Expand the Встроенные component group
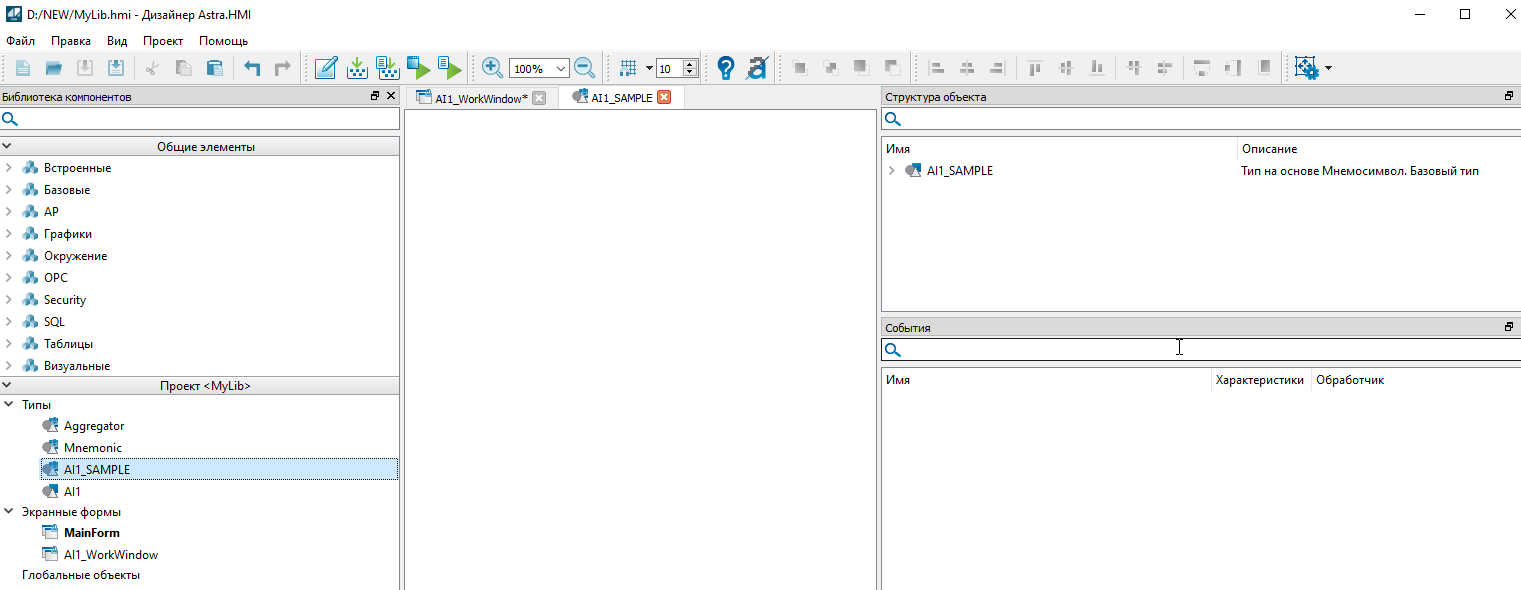1521x590 pixels. (x=9, y=168)
